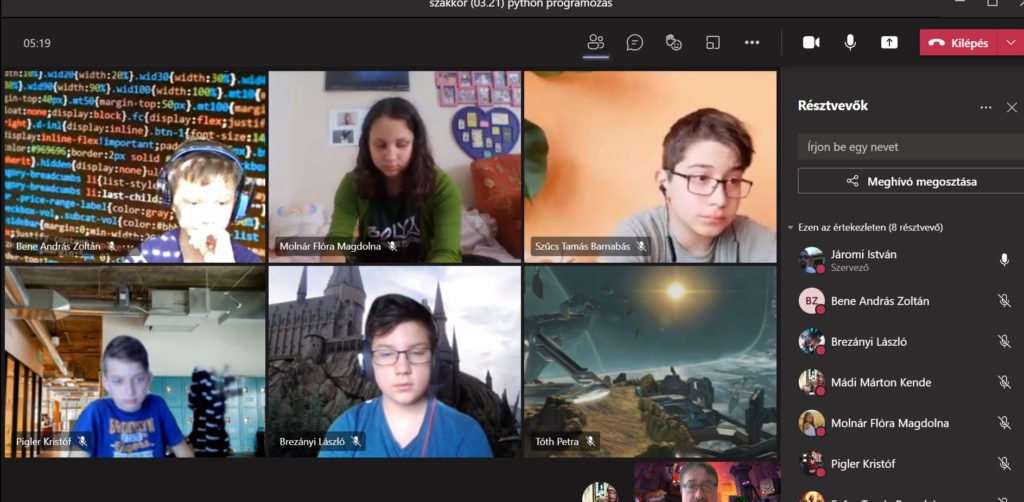The width and height of the screenshot is (1024, 502).
Task: Open the meeting chat icon
Action: point(635,43)
